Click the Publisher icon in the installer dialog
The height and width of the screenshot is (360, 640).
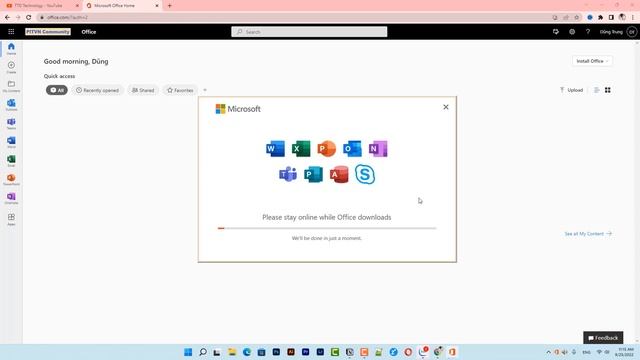pos(313,174)
